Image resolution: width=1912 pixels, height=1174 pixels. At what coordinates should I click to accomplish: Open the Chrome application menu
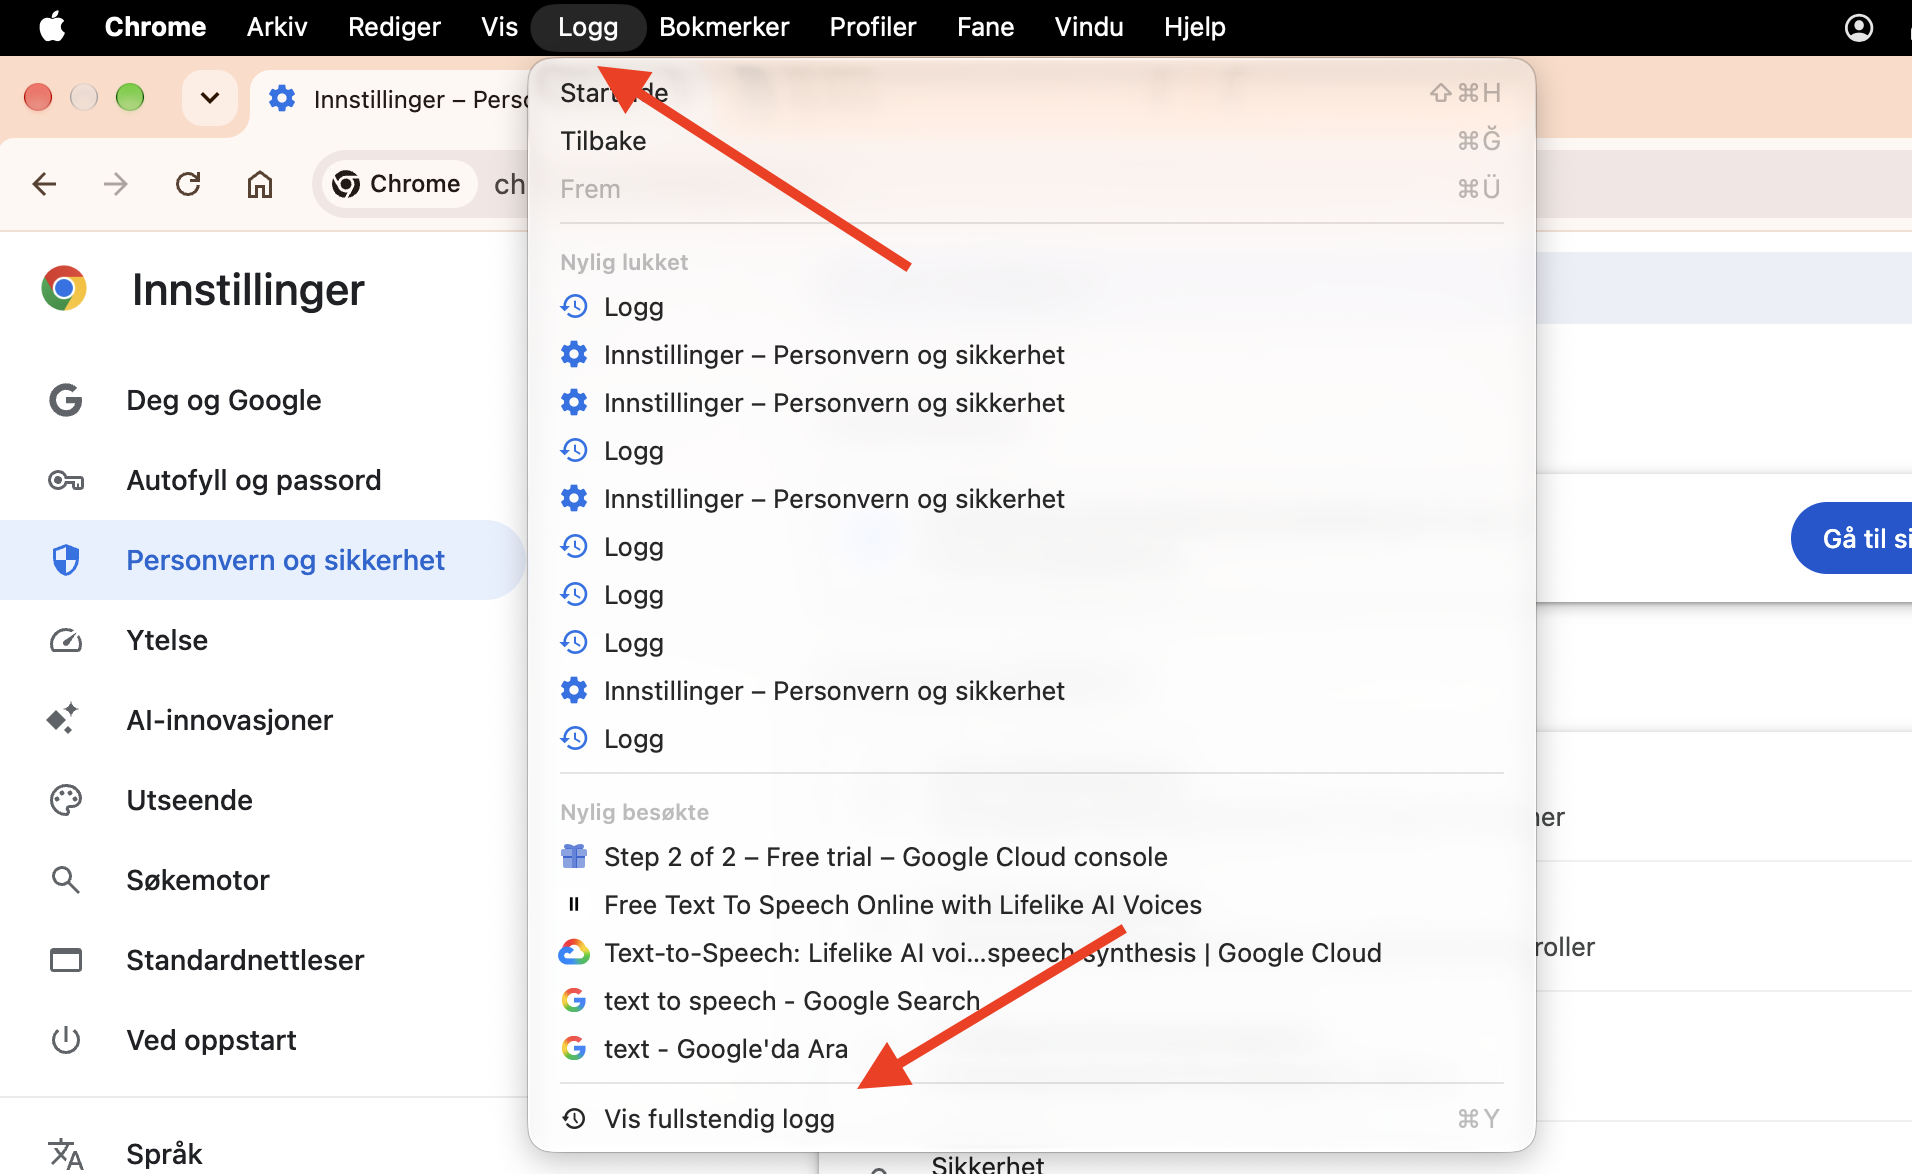(x=155, y=27)
